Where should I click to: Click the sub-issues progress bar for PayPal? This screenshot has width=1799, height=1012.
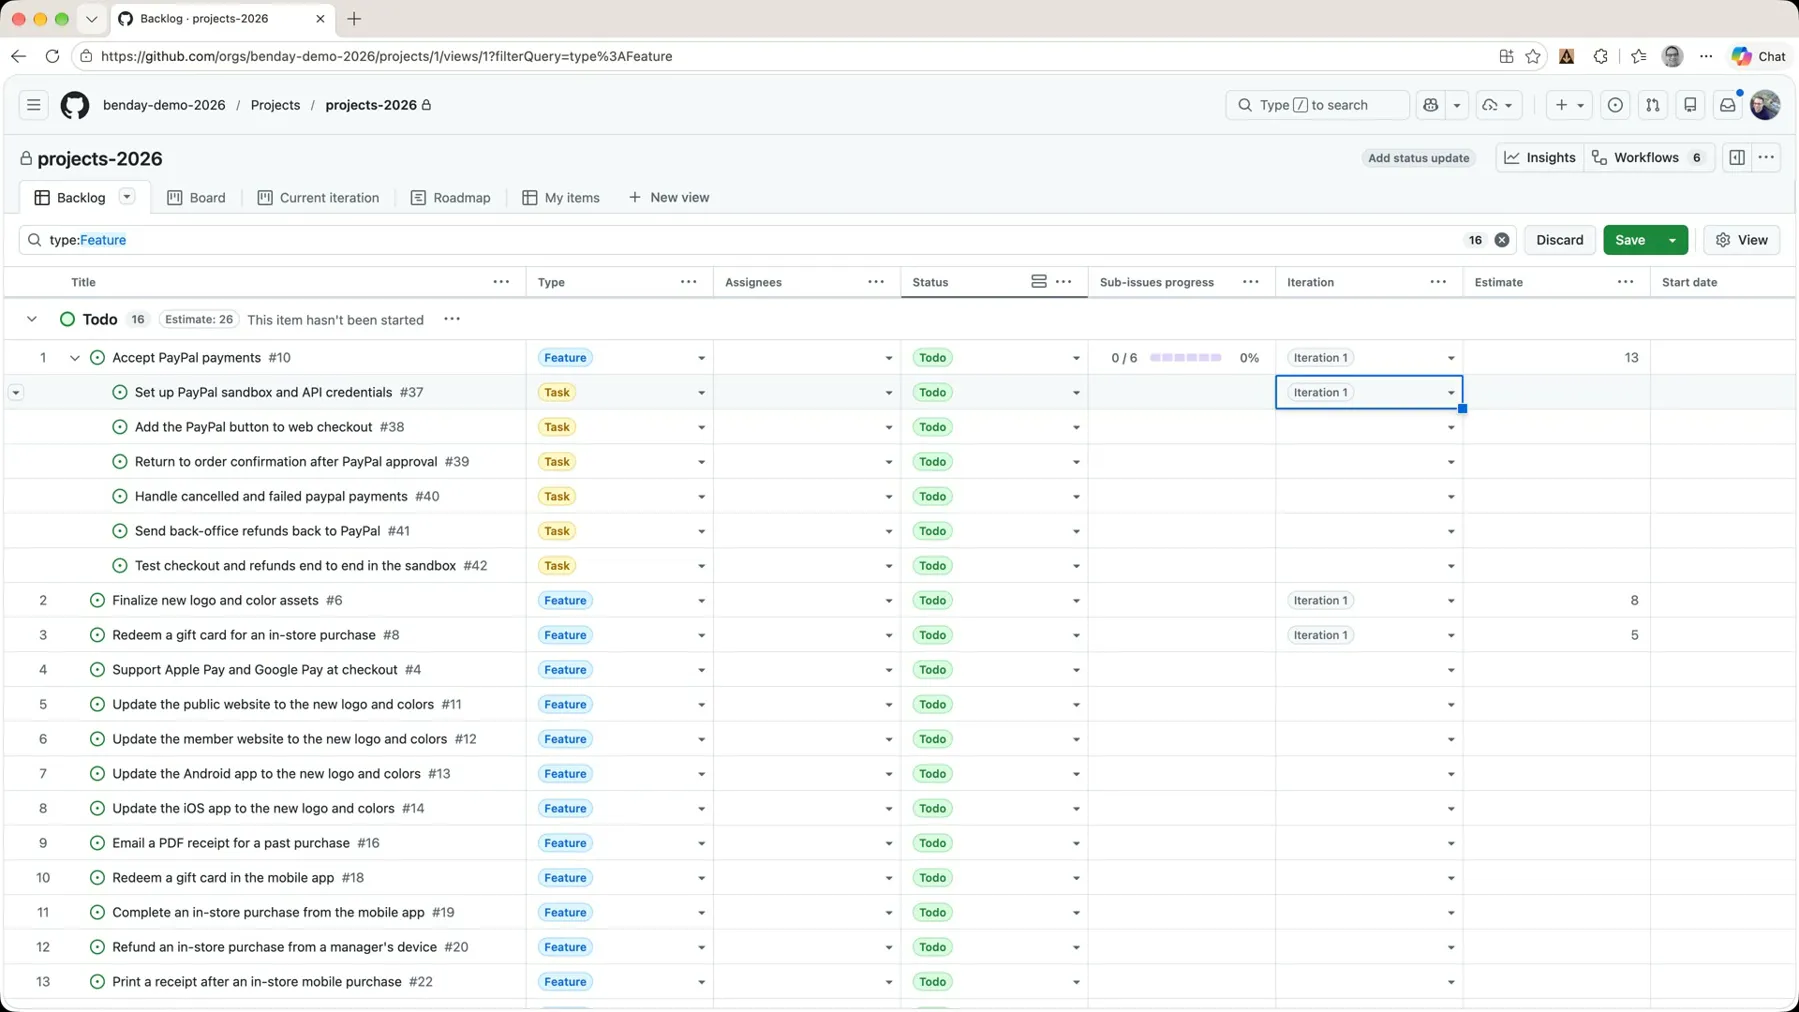coord(1185,358)
